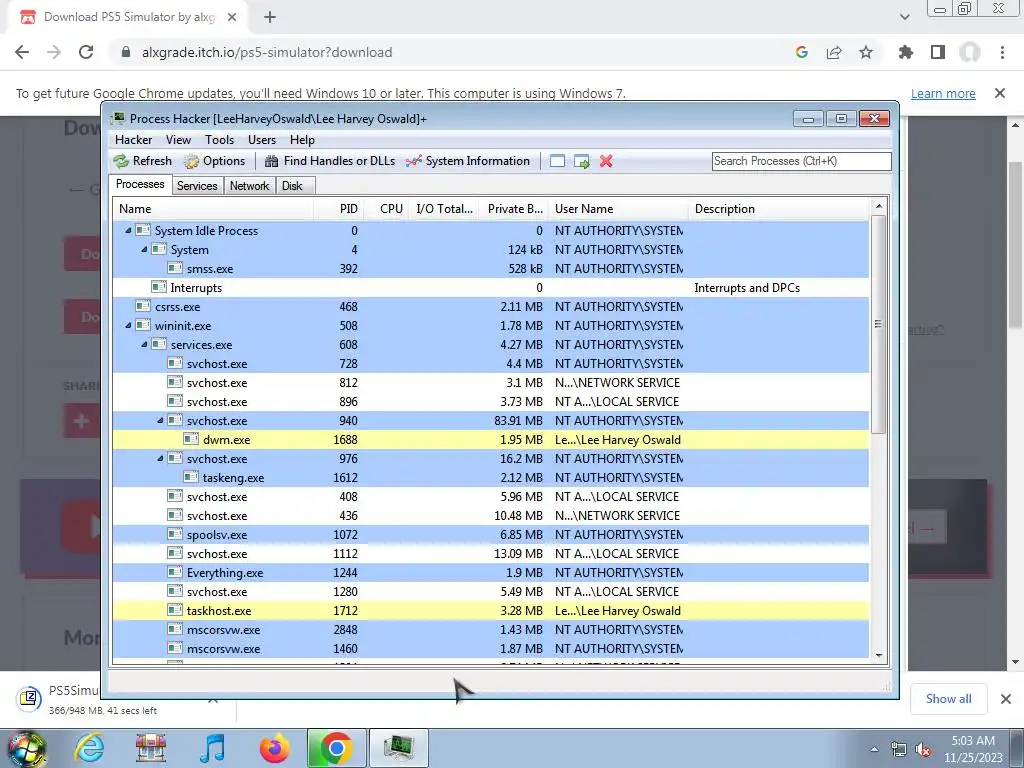Click the Process Hacker taskbar button

(399, 748)
